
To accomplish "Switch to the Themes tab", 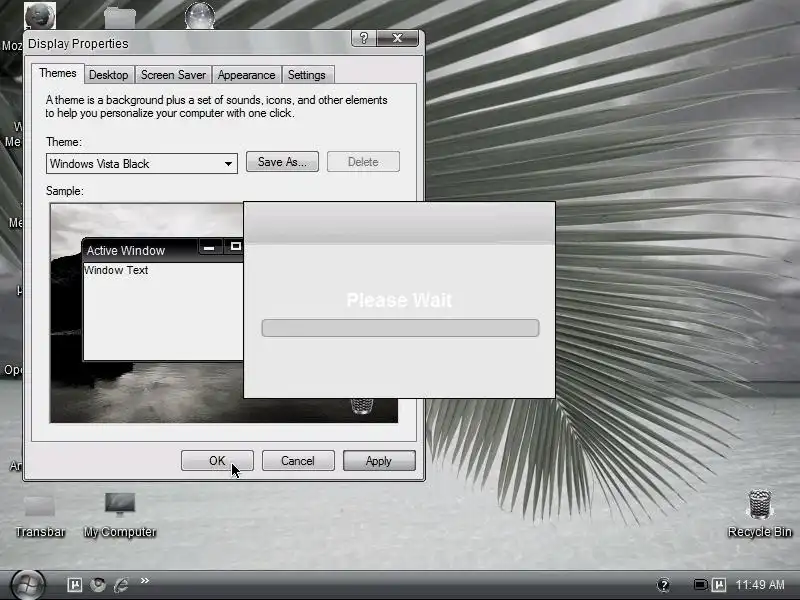I will pos(58,73).
